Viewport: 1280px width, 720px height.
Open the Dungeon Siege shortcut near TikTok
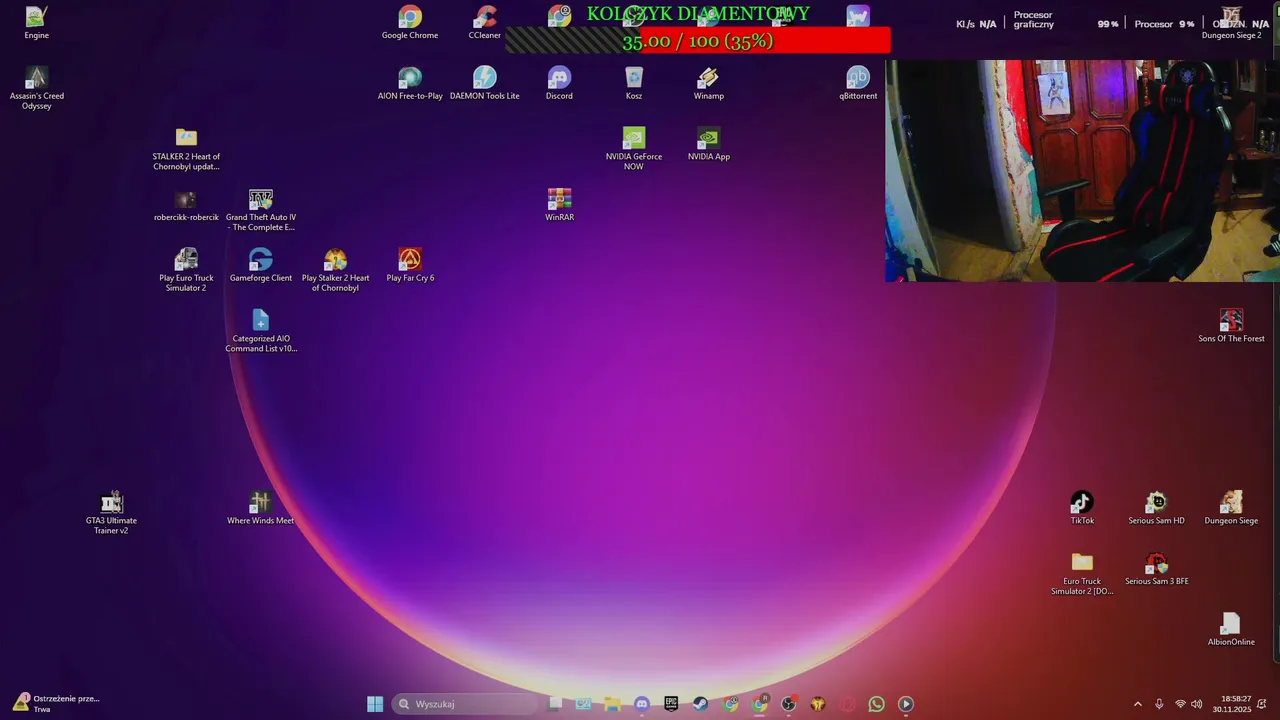(x=1231, y=508)
